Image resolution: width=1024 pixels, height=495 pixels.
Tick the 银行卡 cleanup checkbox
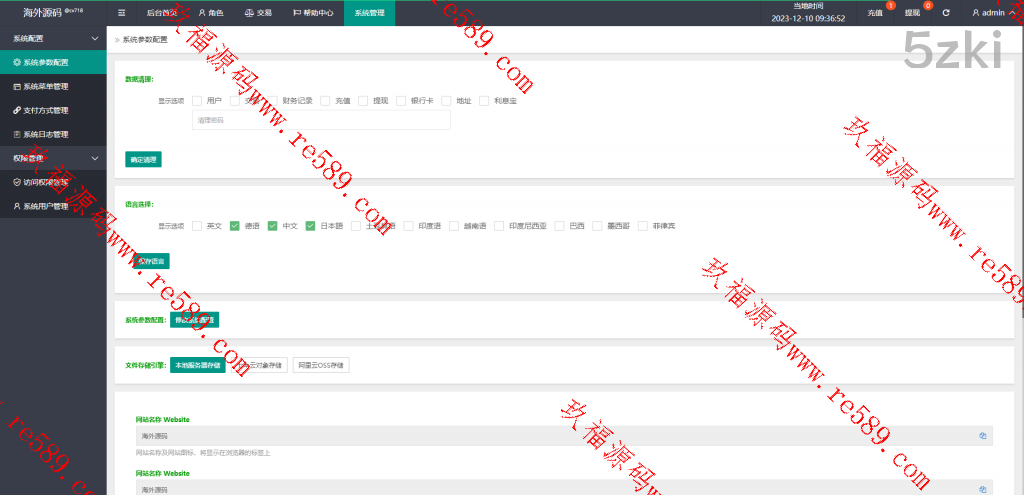[401, 100]
